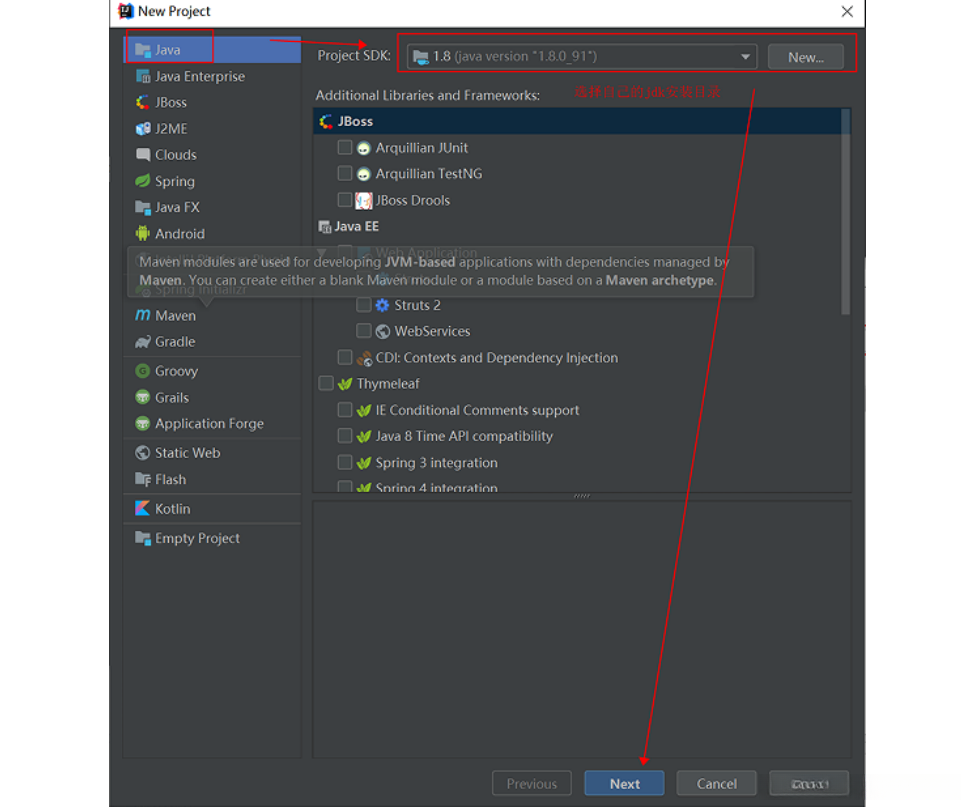Select the Android project type label
The image size is (972, 809).
180,234
